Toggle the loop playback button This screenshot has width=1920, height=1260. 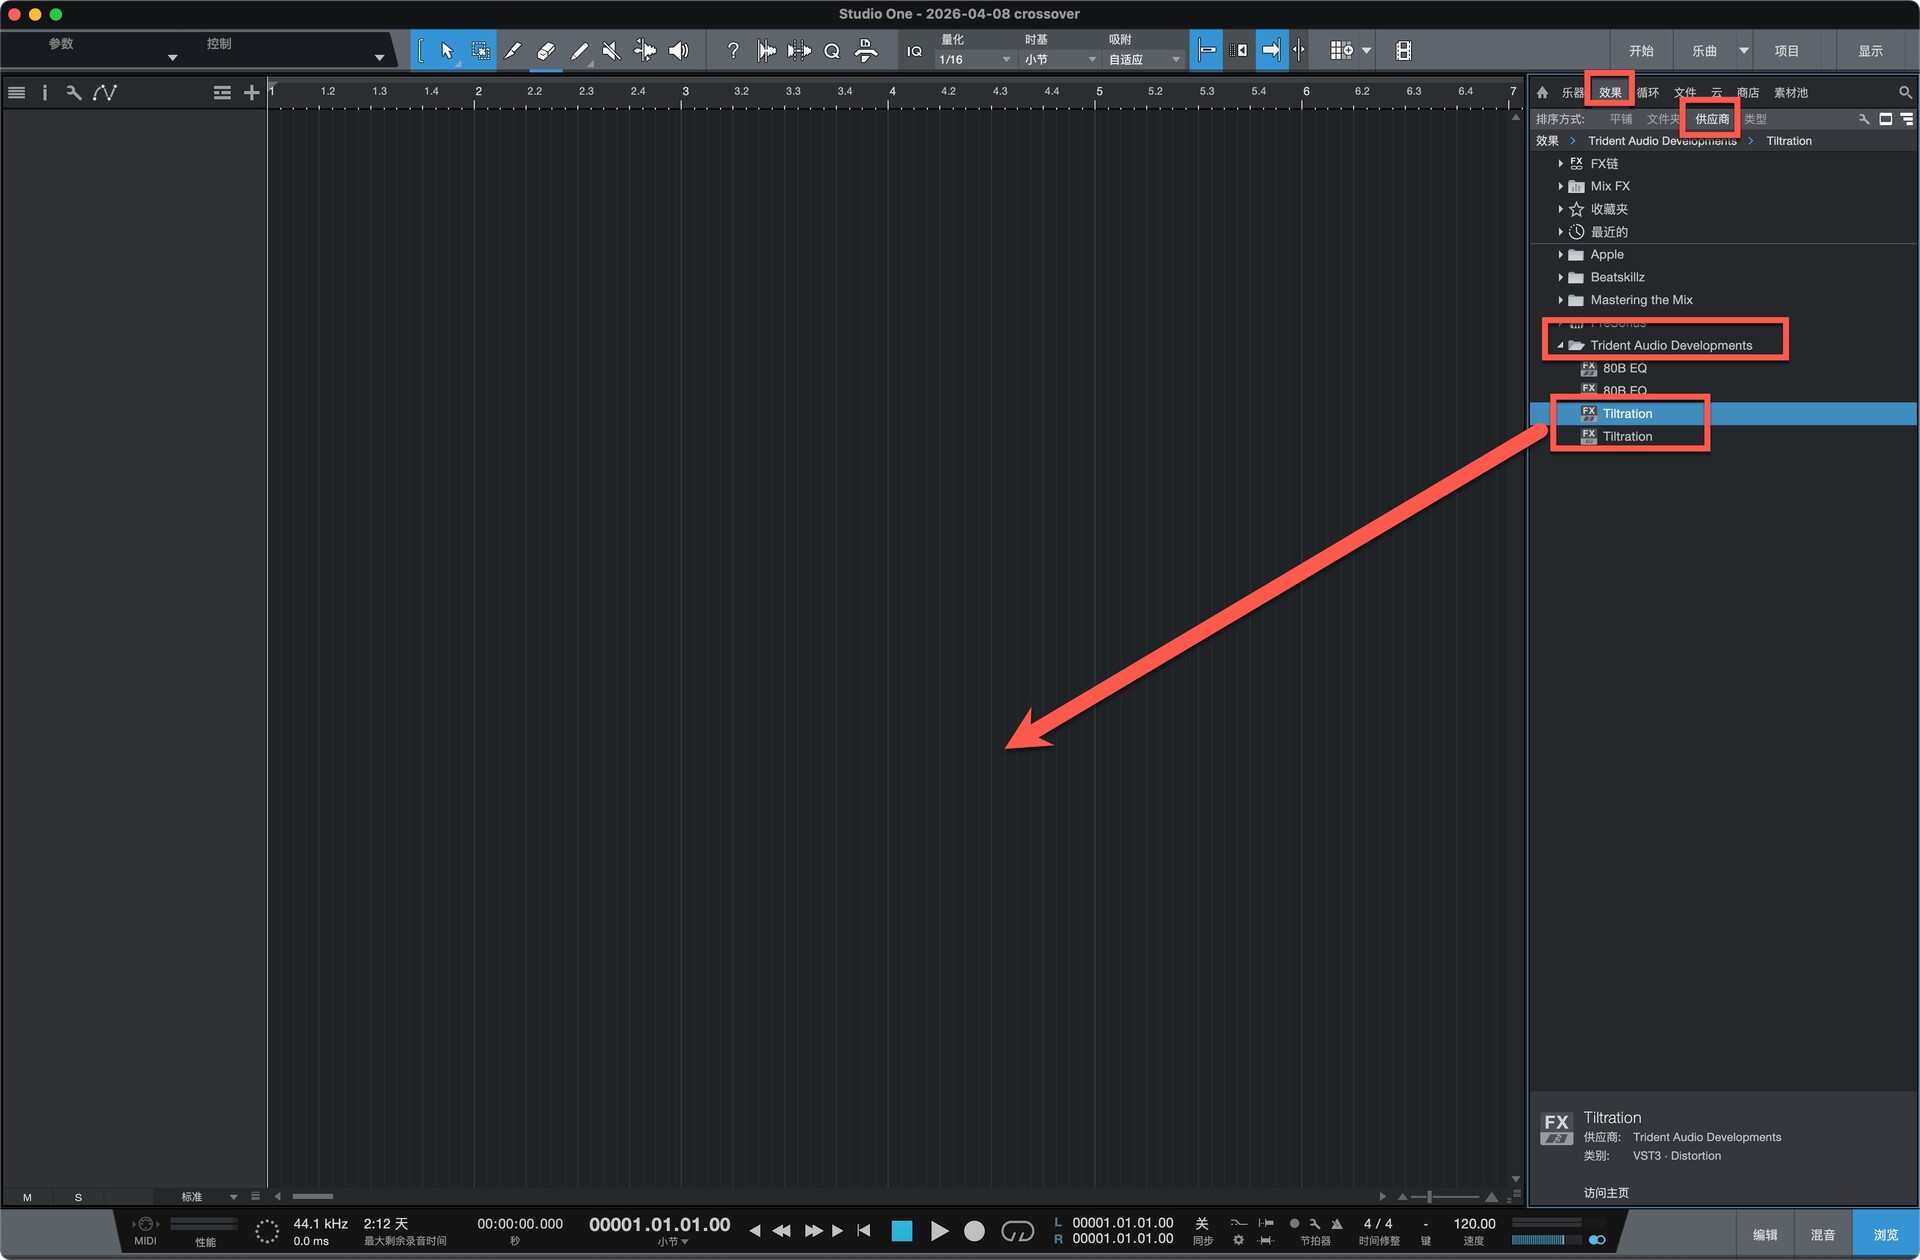click(1017, 1231)
